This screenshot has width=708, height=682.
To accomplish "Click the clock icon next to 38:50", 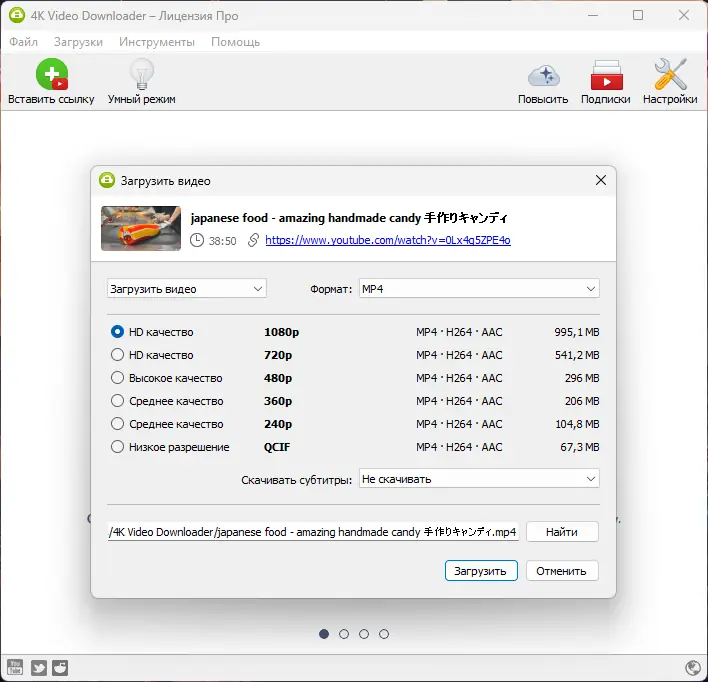I will pyautogui.click(x=196, y=240).
